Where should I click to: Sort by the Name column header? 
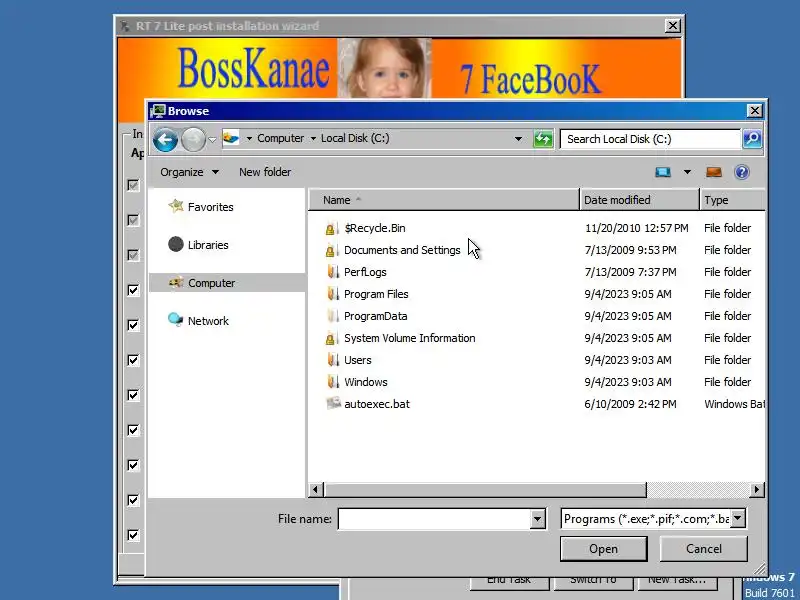(444, 200)
